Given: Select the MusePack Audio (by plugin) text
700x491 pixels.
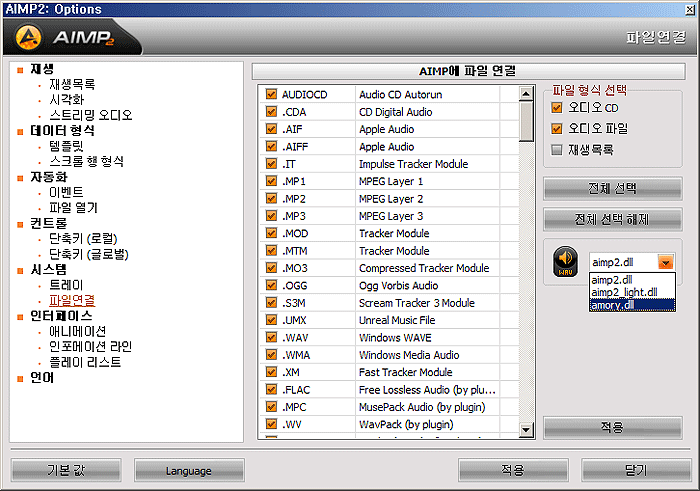Looking at the screenshot, I should pos(422,407).
